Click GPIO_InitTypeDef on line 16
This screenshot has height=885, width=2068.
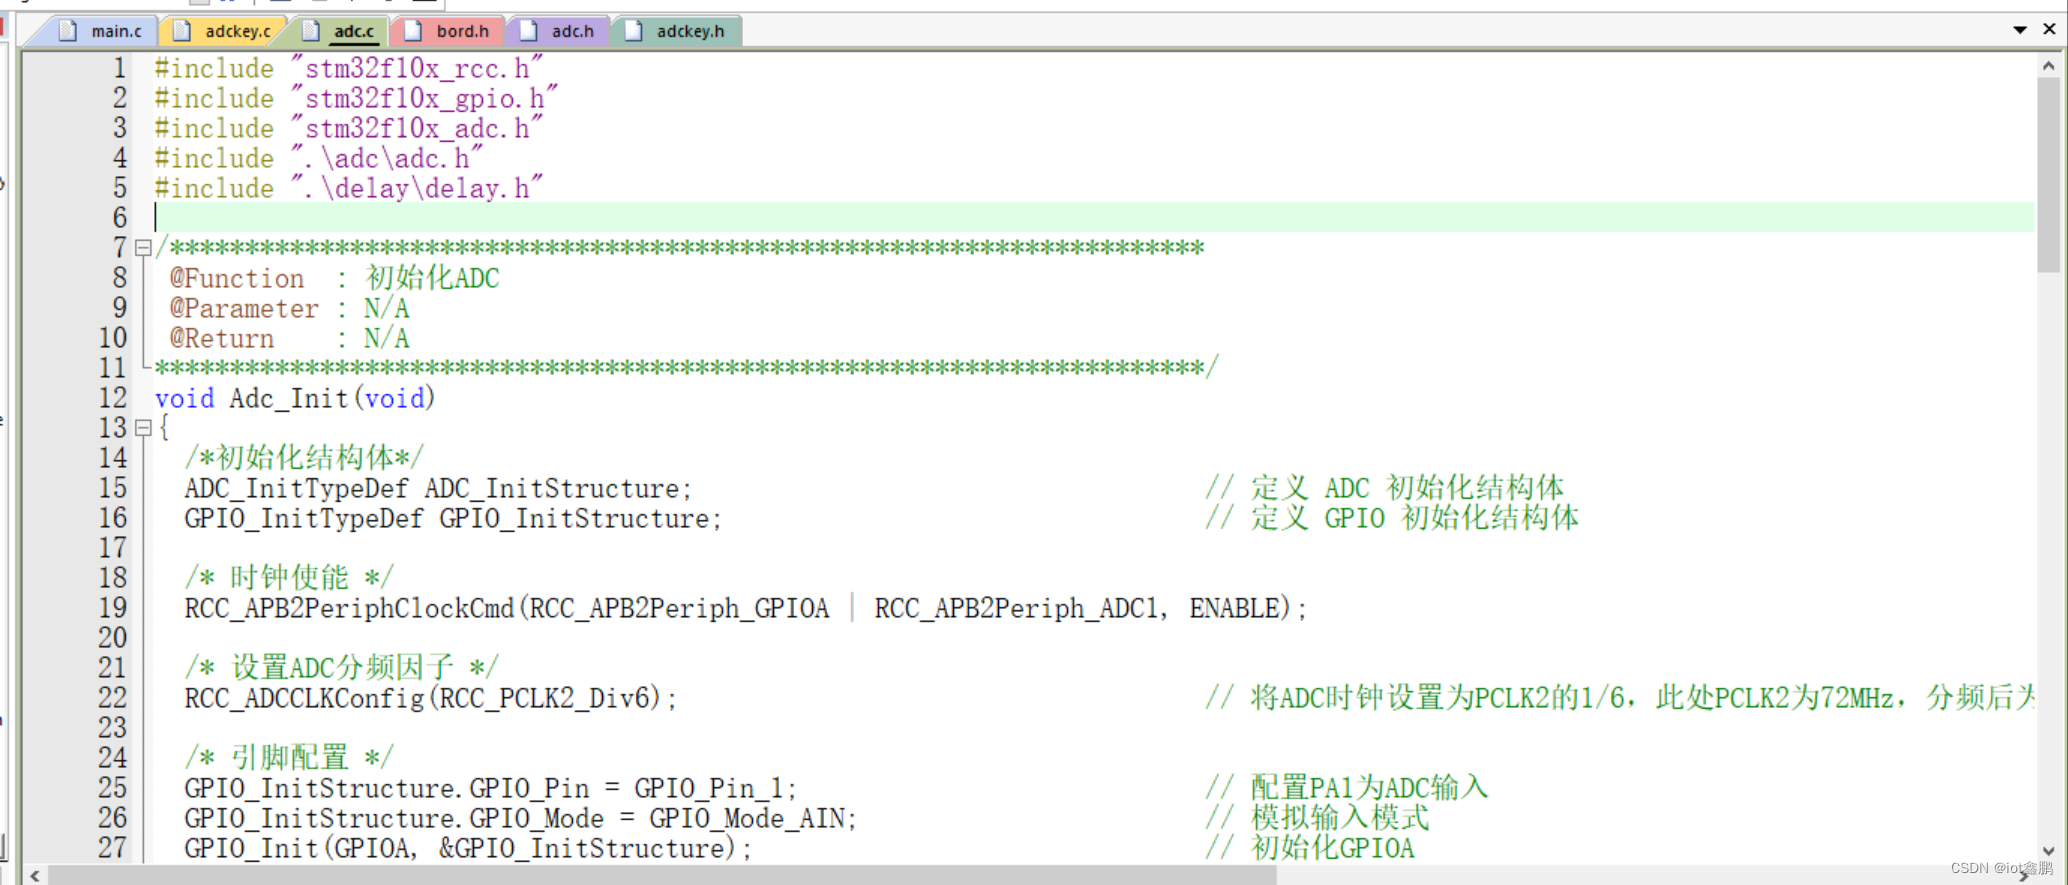click(x=304, y=518)
